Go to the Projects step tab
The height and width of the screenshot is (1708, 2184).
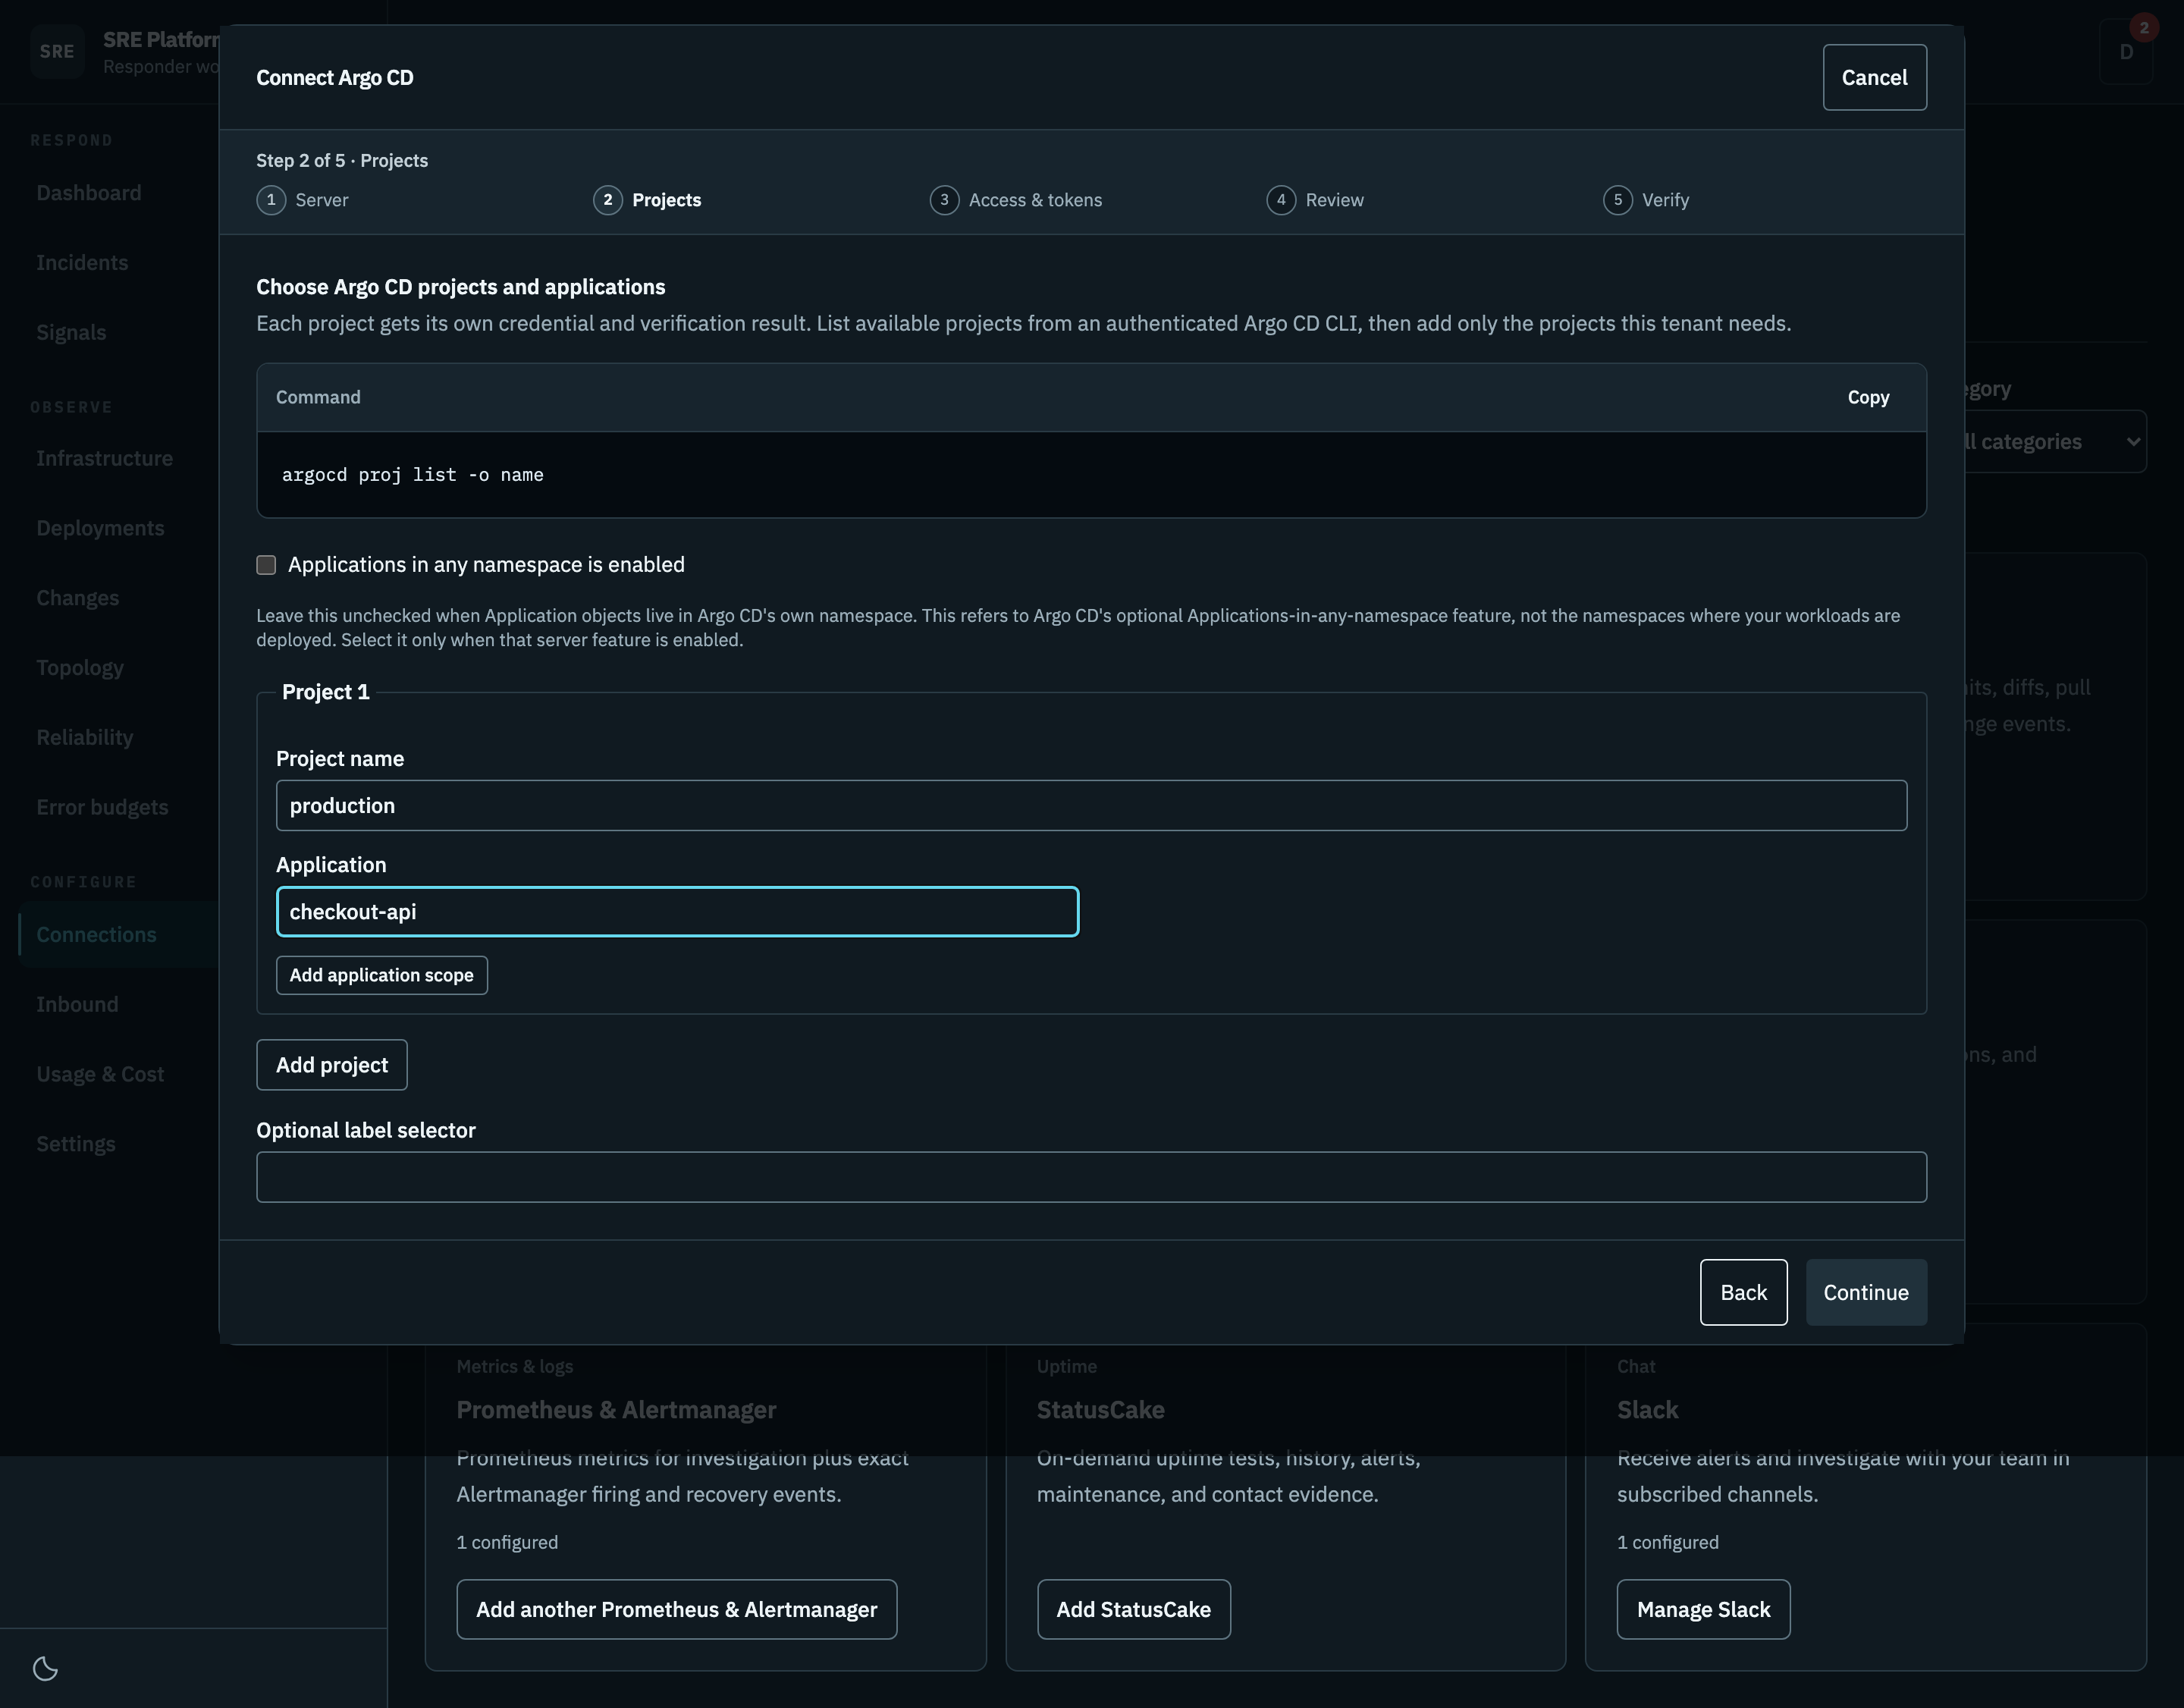(x=647, y=200)
